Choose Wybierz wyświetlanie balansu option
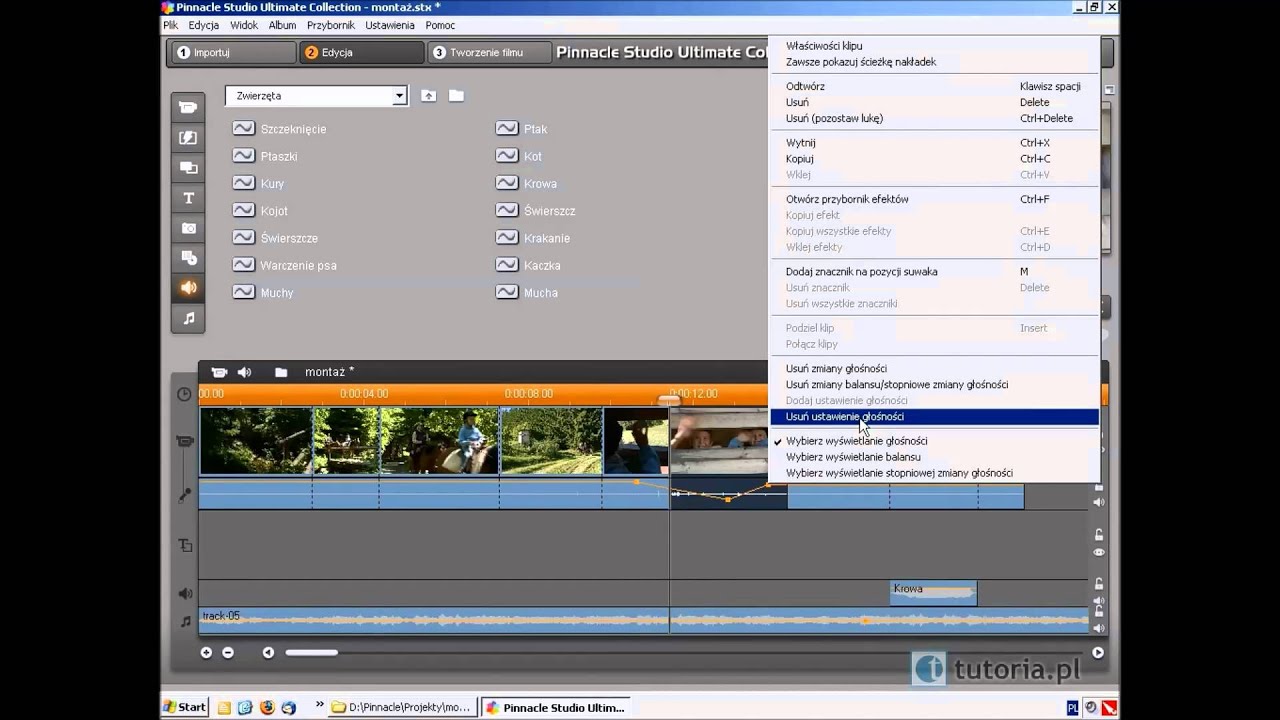This screenshot has height=720, width=1280. 934,457
